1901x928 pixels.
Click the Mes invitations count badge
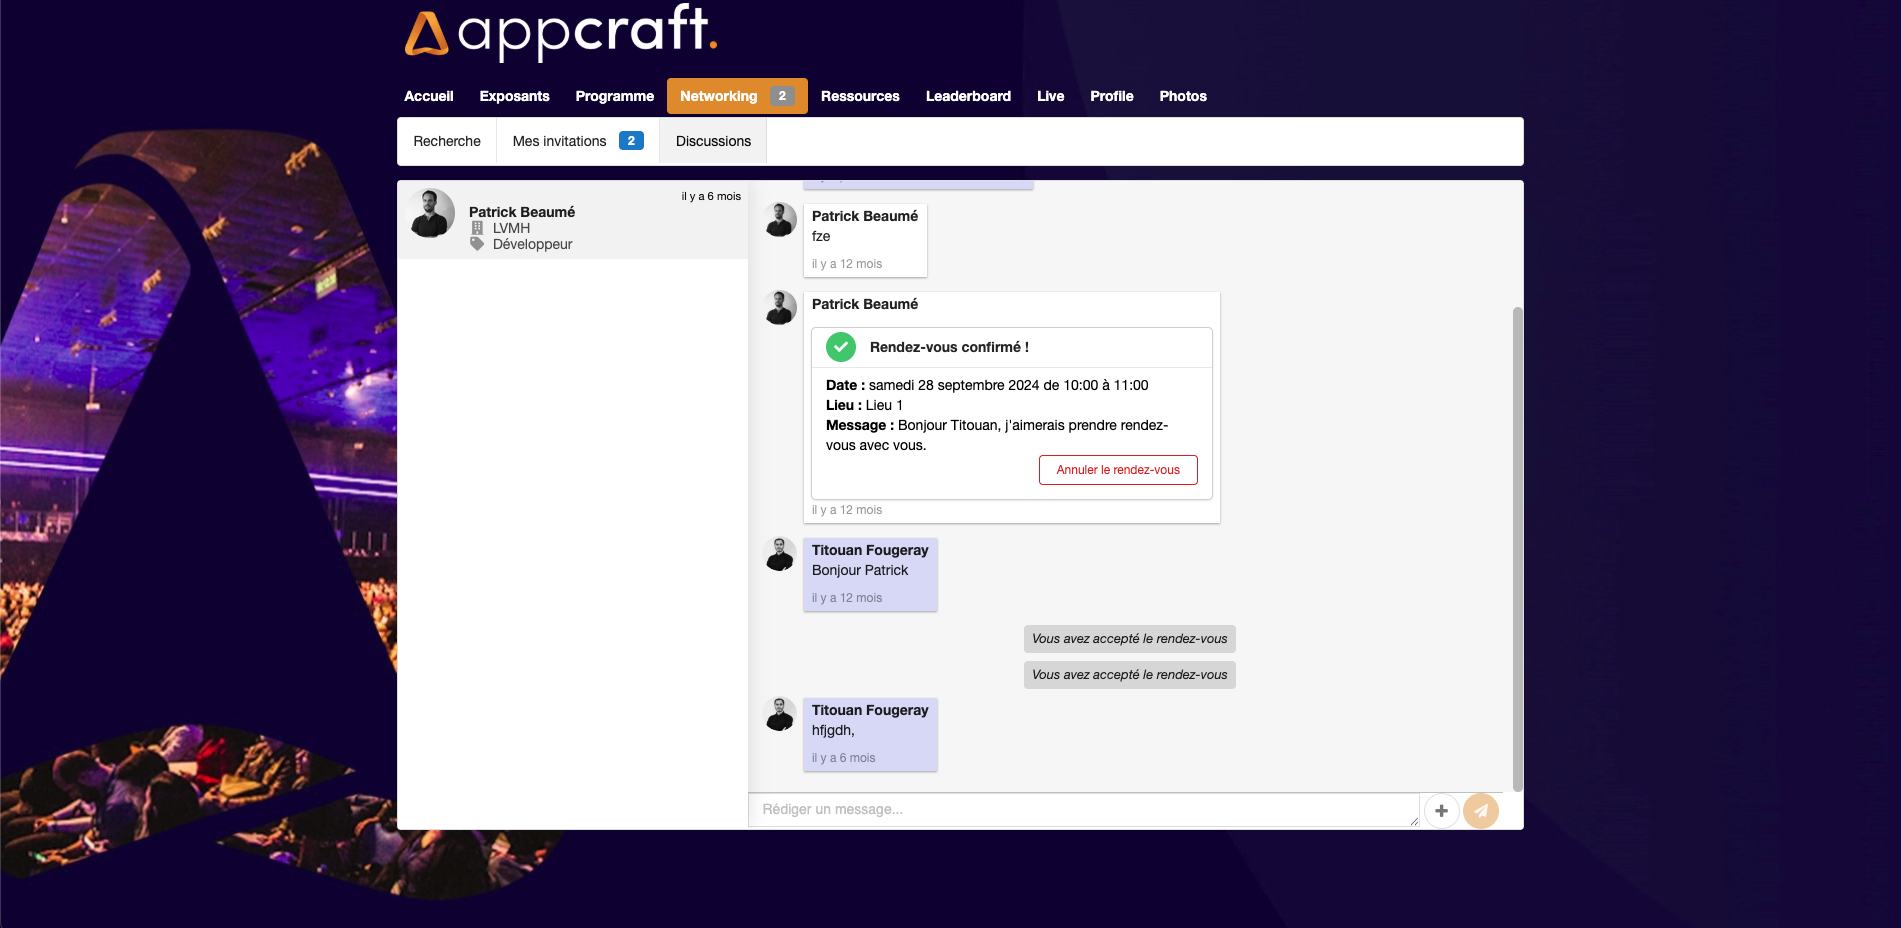point(631,141)
